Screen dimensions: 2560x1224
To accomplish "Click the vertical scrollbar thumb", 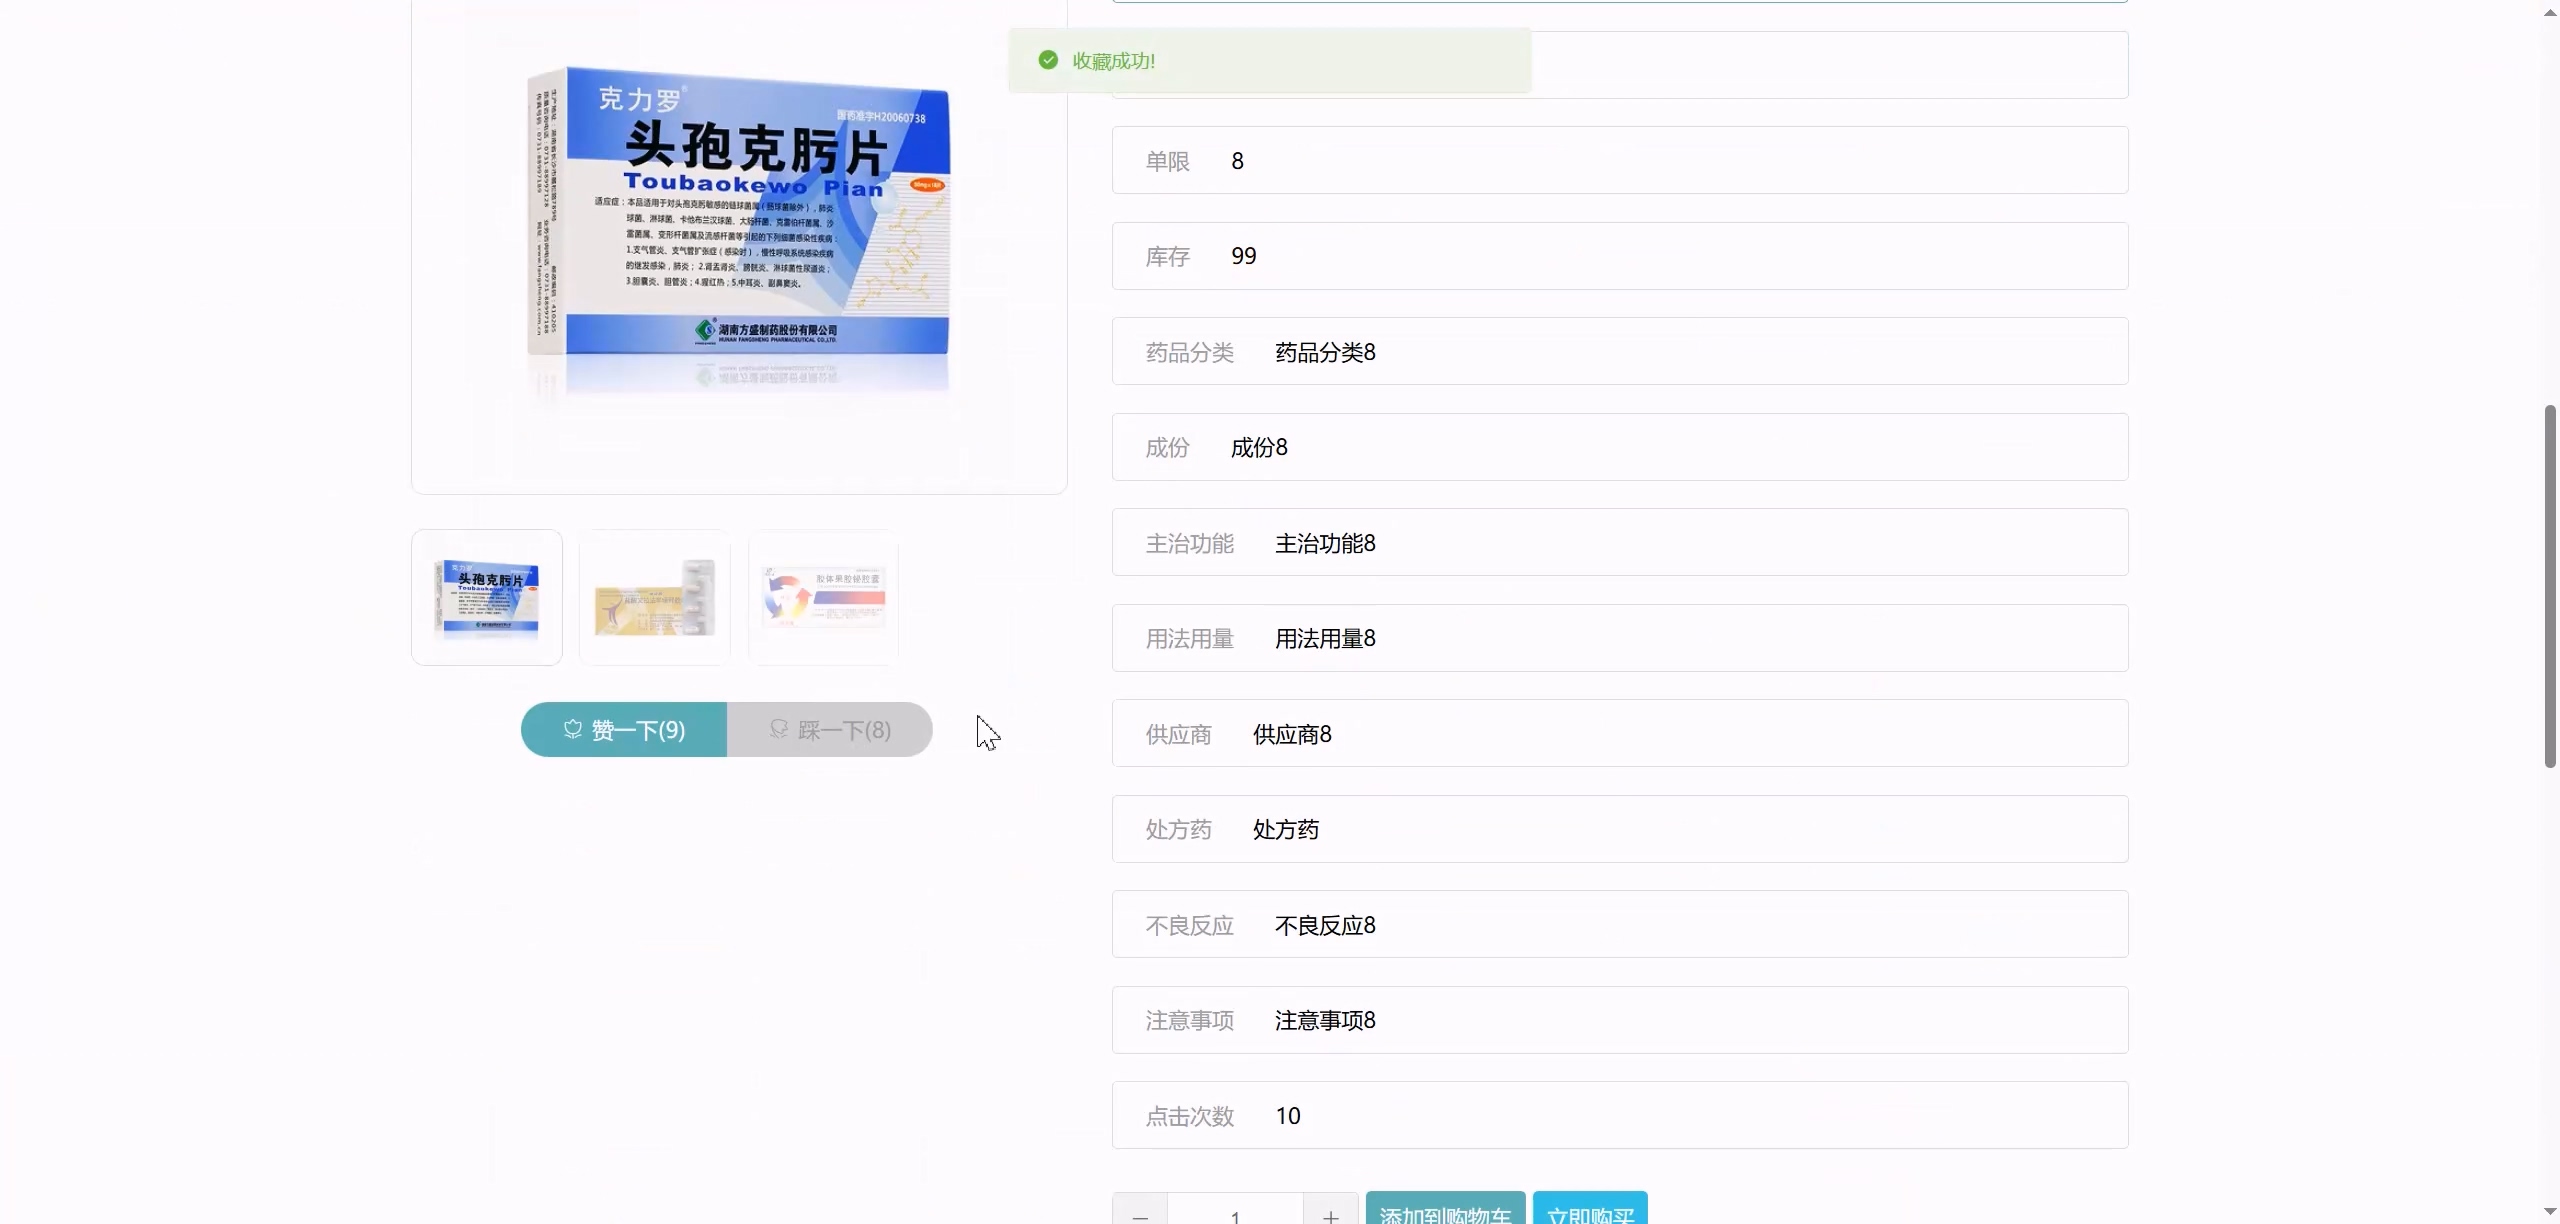I will click(x=2549, y=585).
